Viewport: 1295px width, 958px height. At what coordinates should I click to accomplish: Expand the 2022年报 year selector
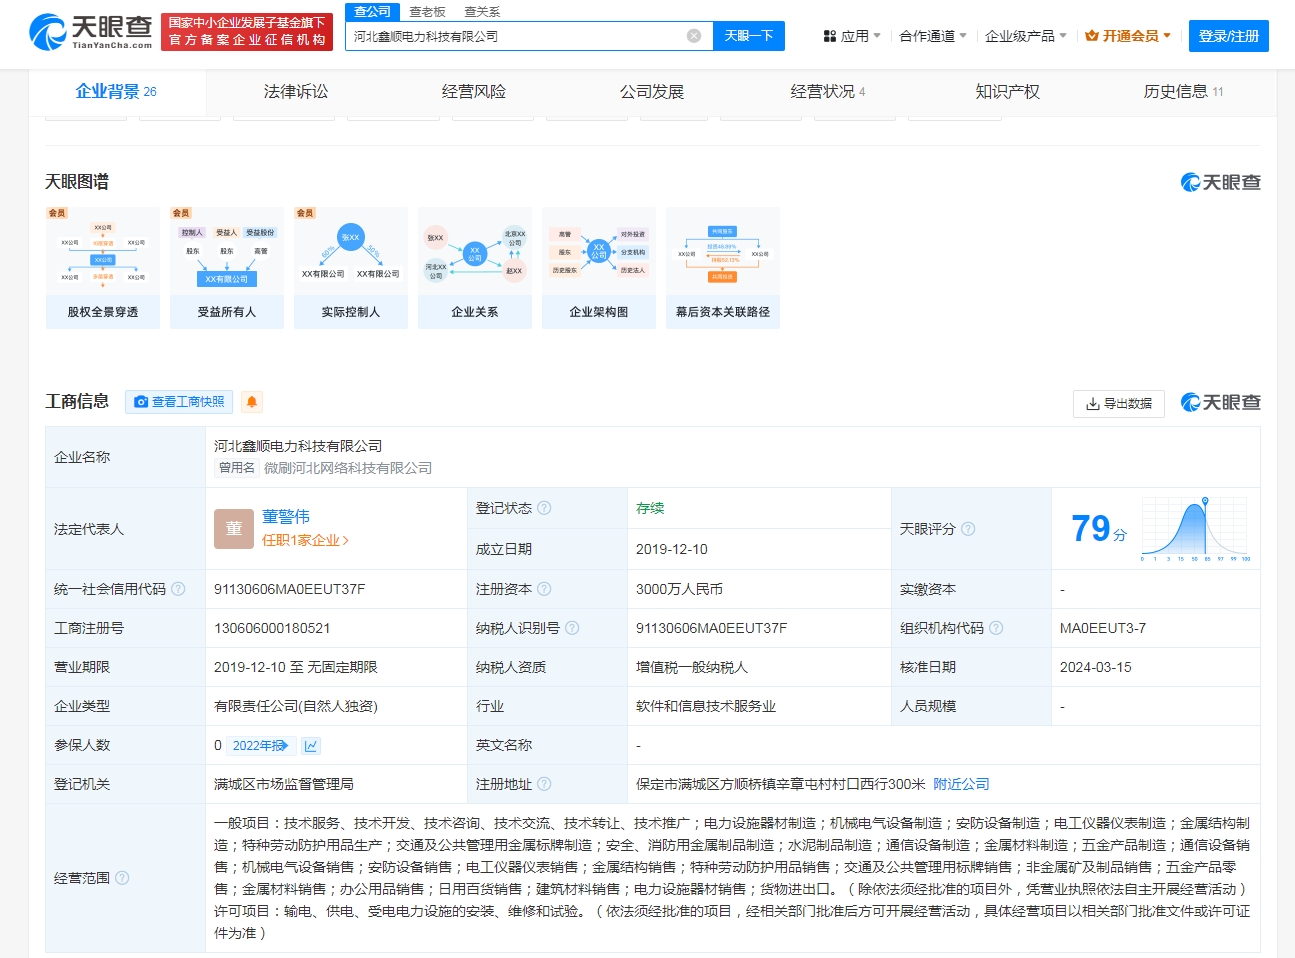tap(260, 745)
